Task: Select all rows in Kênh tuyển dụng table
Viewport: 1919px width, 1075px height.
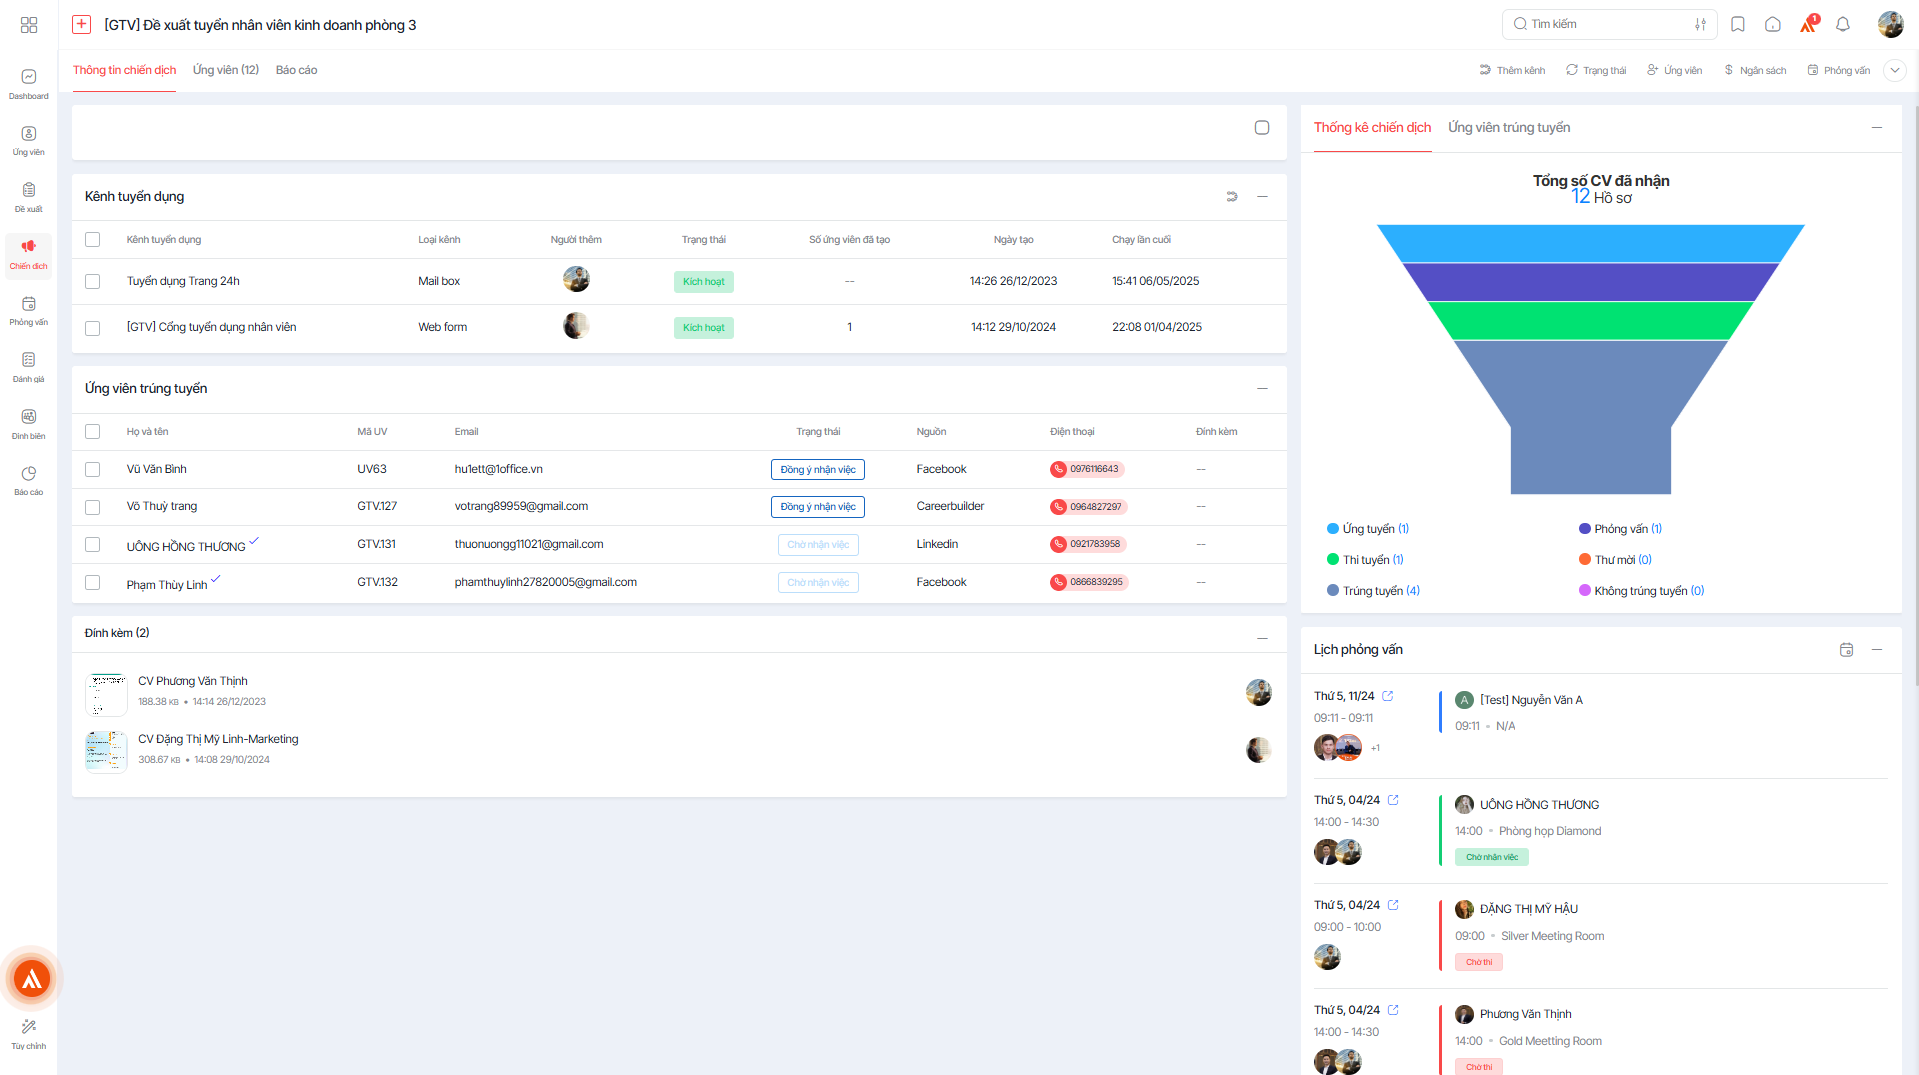Action: click(93, 240)
